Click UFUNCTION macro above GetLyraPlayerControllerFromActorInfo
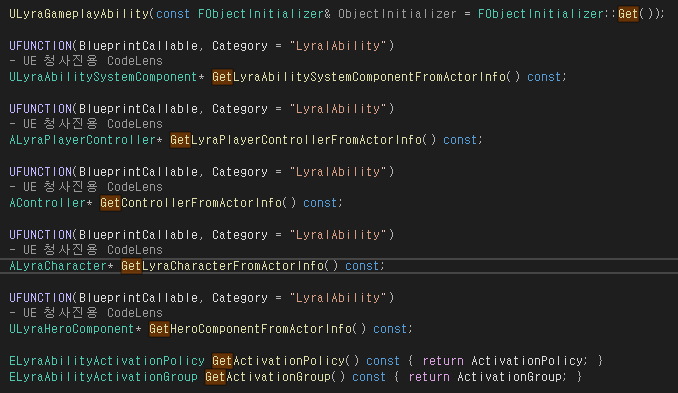The image size is (678, 393). [41, 109]
